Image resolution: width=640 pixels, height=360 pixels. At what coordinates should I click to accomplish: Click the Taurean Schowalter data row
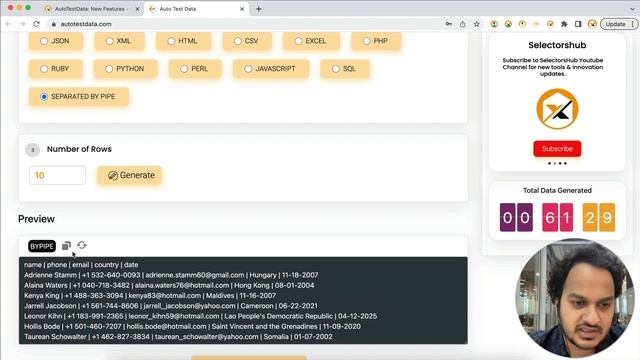pyautogui.click(x=178, y=337)
